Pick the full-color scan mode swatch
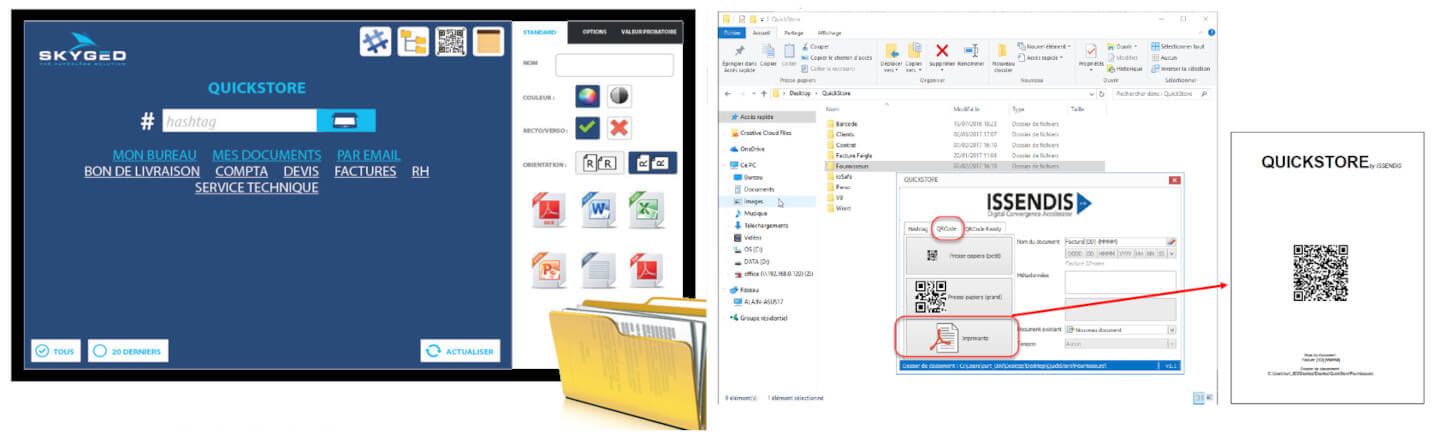Viewport: 1440px width, 444px height. 587,95
